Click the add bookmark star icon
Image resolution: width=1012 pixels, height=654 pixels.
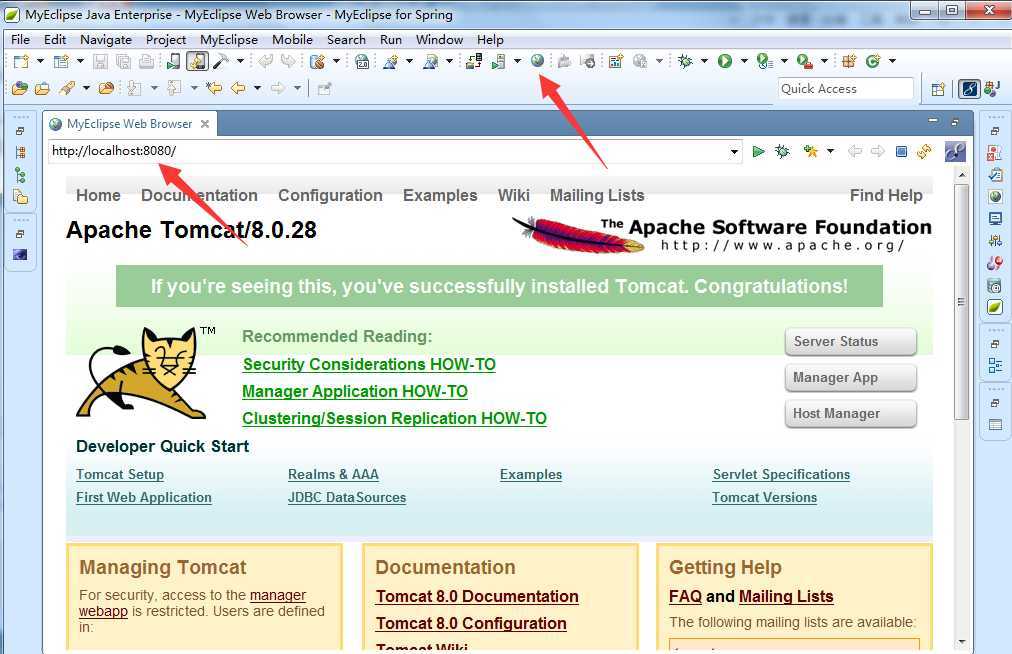coord(810,152)
